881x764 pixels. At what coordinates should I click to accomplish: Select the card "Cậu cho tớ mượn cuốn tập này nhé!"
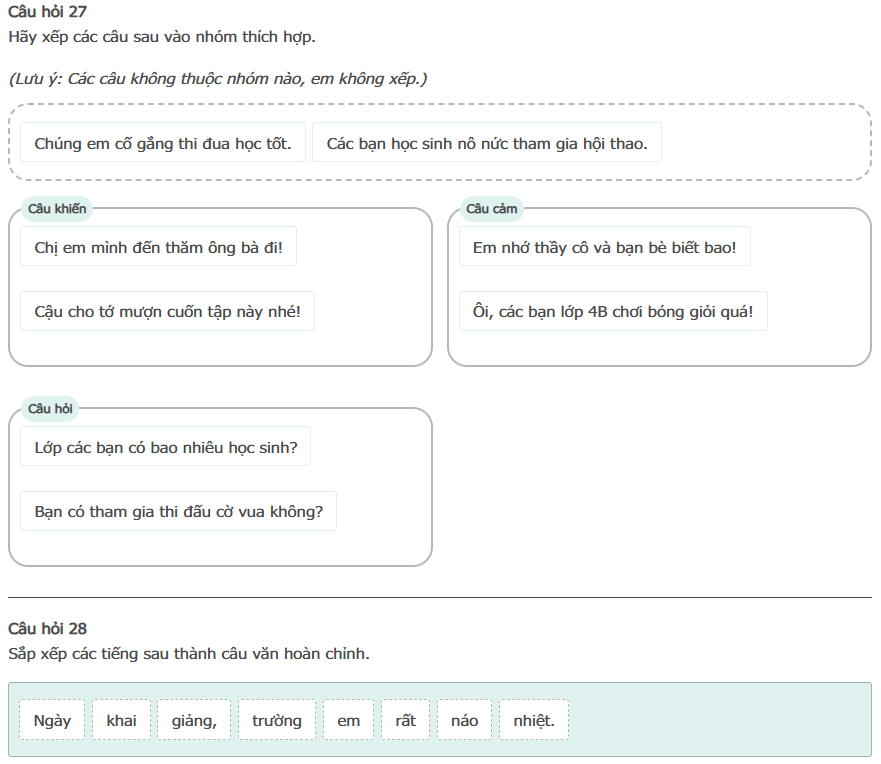[x=167, y=312]
